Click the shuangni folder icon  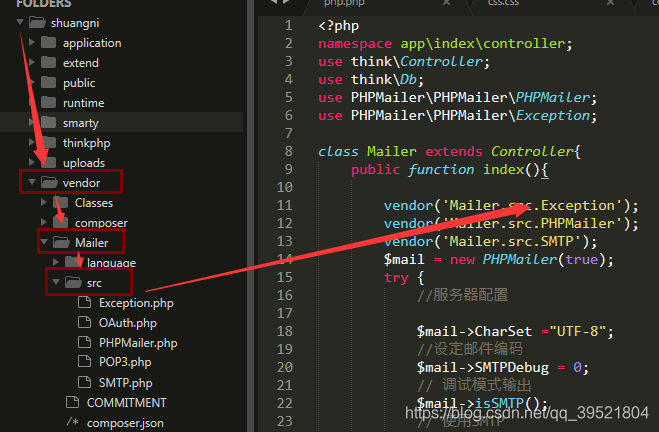[37, 22]
